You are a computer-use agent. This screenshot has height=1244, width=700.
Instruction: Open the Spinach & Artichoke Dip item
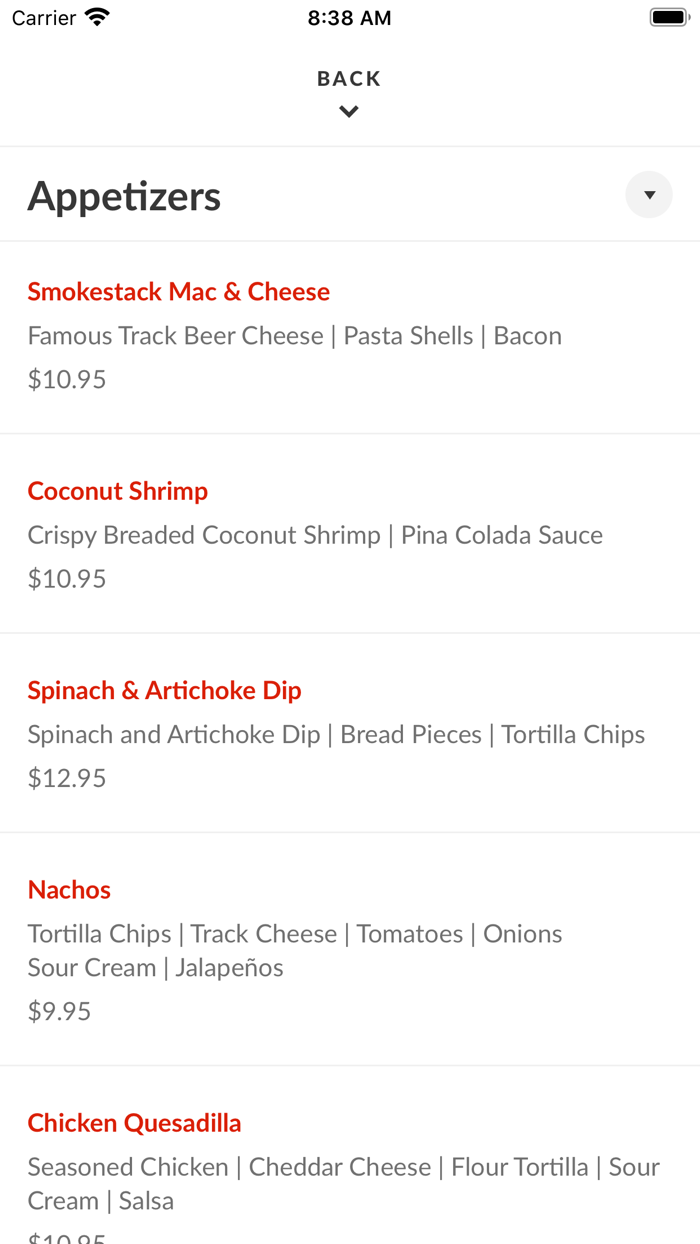click(163, 690)
